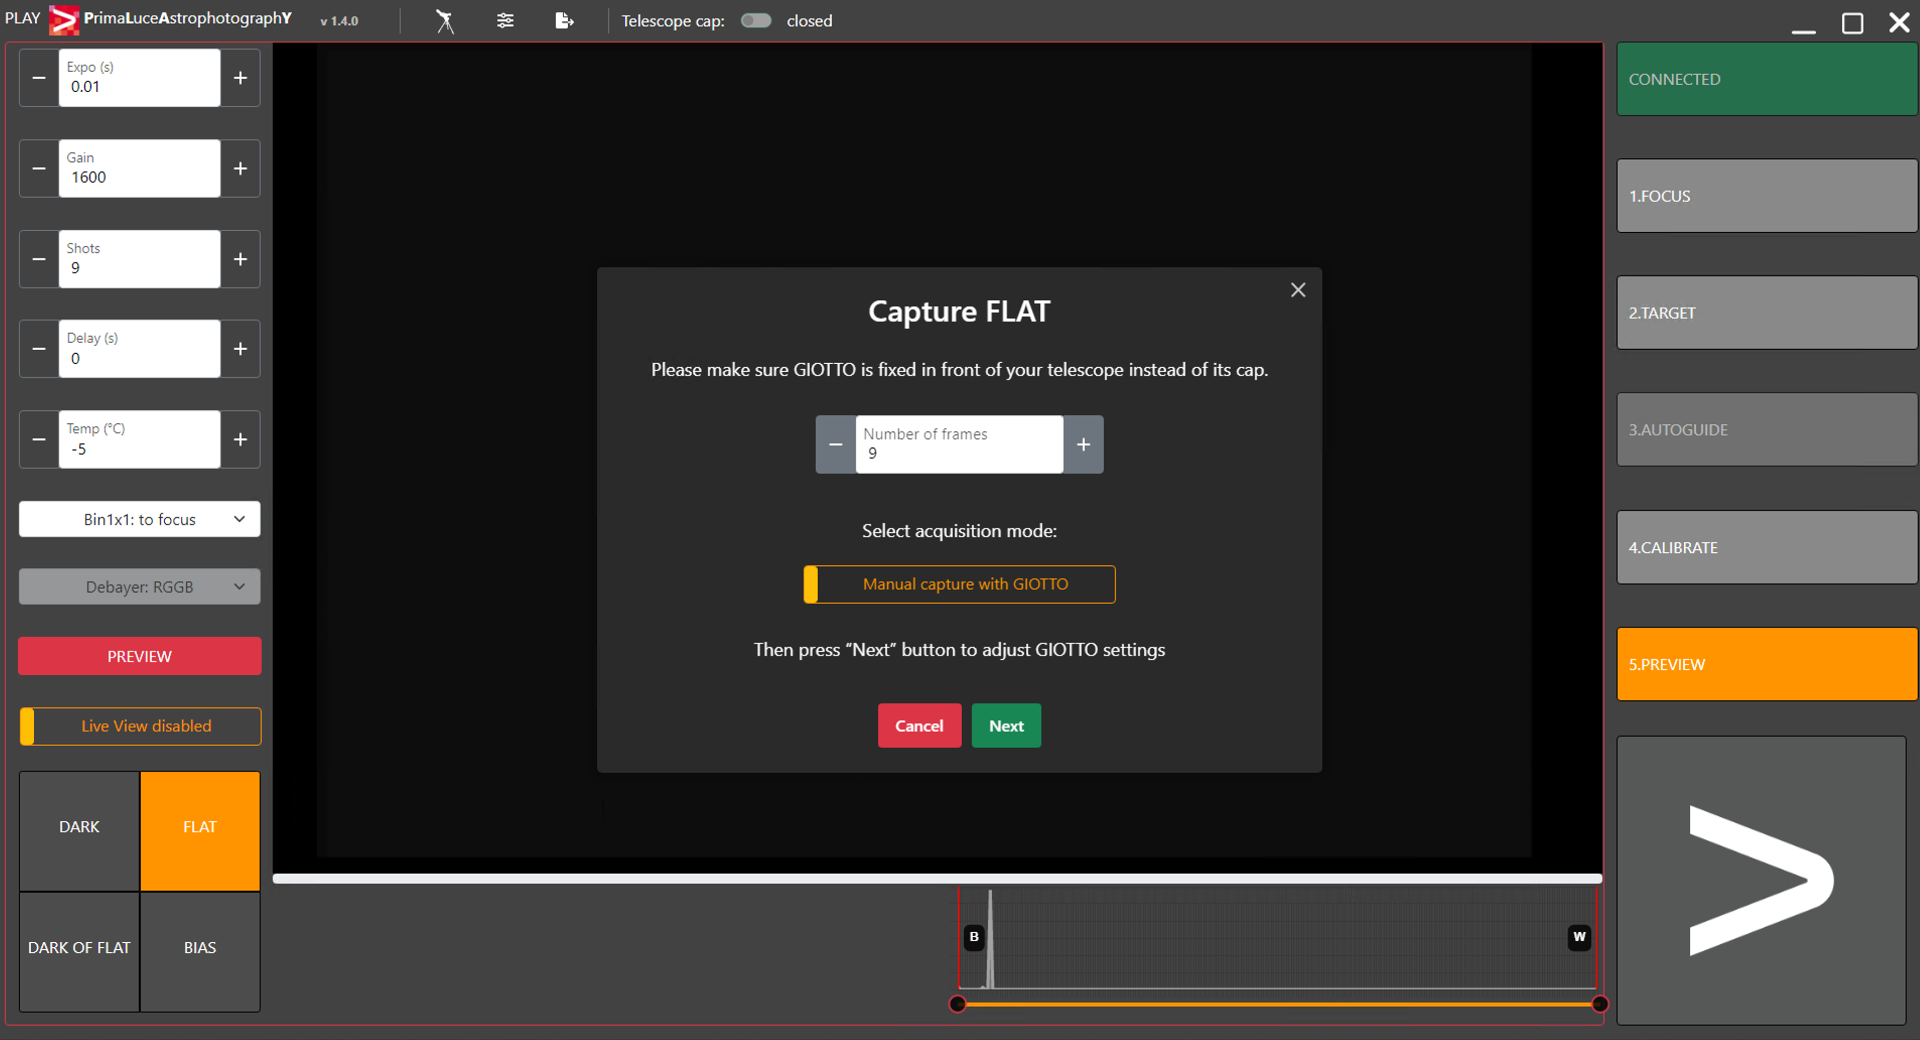The width and height of the screenshot is (1920, 1040).
Task: Open the Bin1x1: to focus dropdown
Action: (x=140, y=519)
